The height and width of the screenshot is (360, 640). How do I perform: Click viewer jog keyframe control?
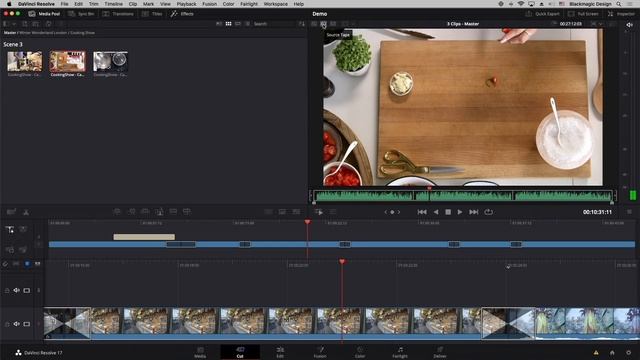point(392,212)
